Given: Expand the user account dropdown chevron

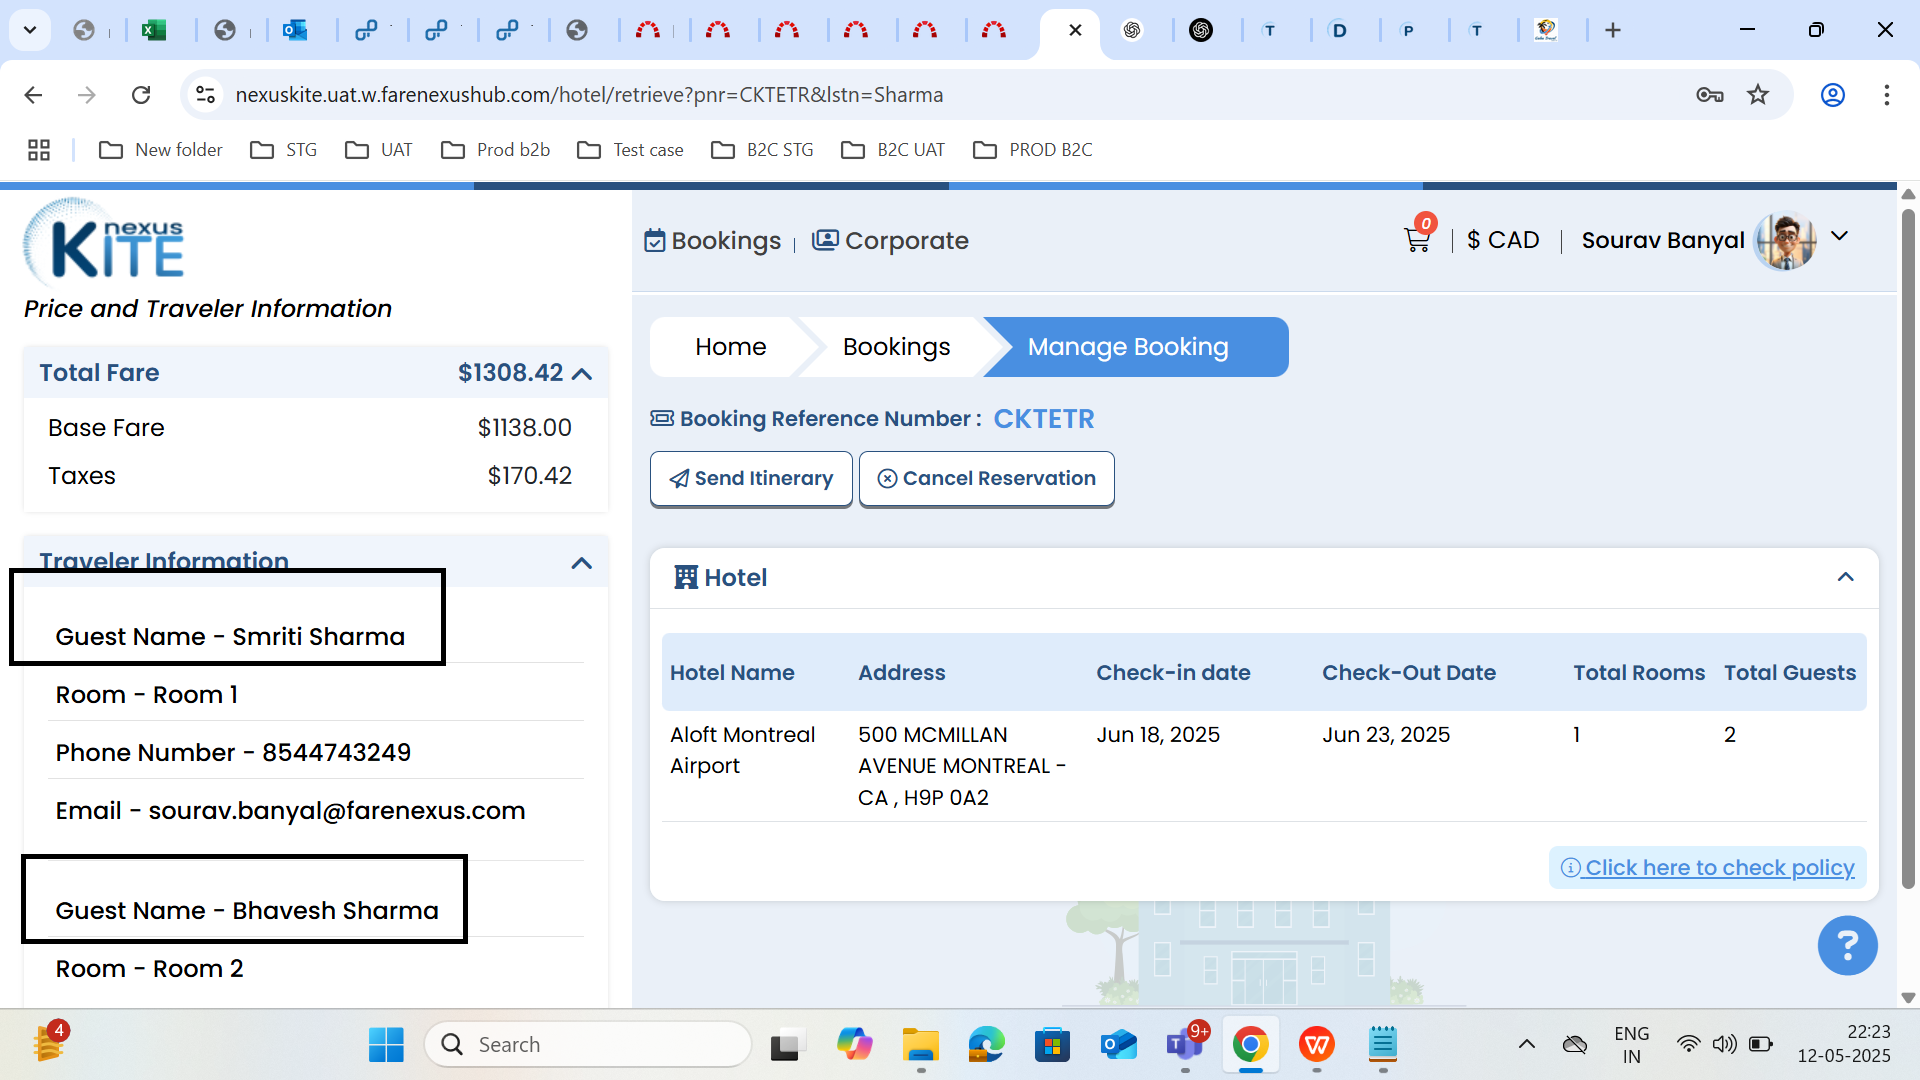Looking at the screenshot, I should pyautogui.click(x=1840, y=237).
